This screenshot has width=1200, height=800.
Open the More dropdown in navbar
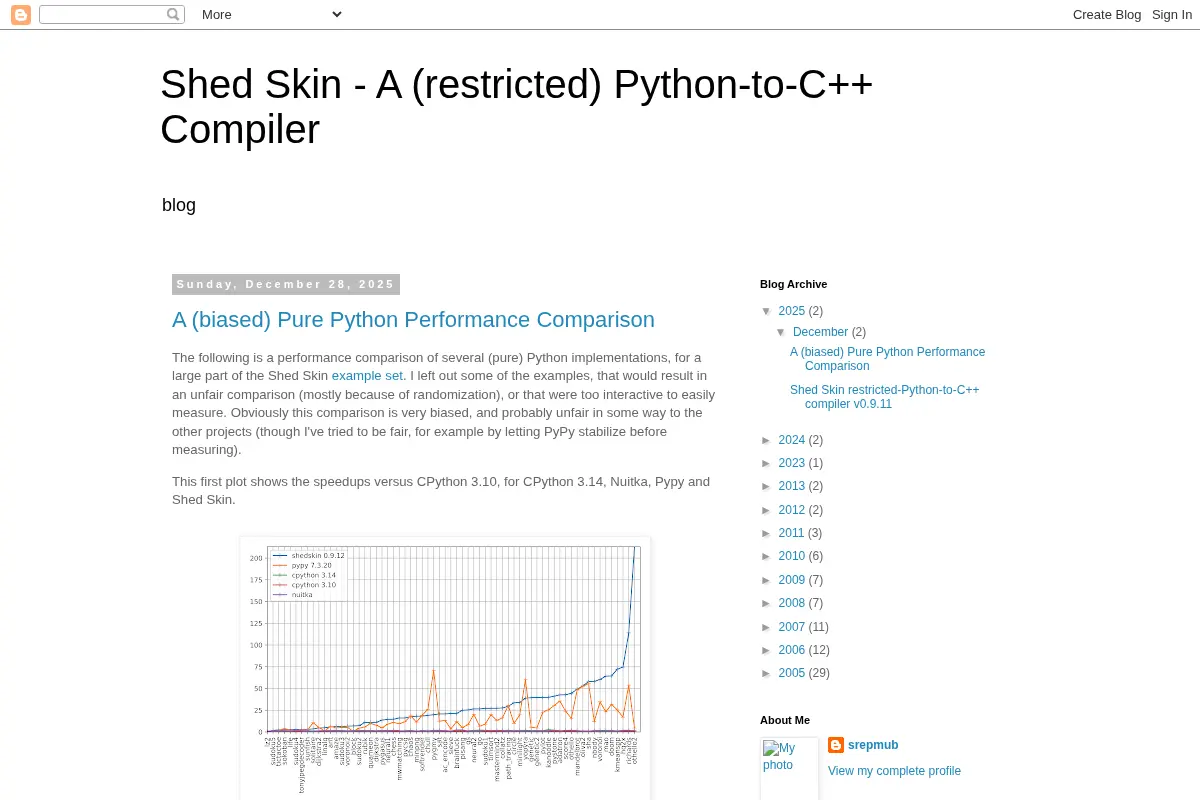coord(271,14)
